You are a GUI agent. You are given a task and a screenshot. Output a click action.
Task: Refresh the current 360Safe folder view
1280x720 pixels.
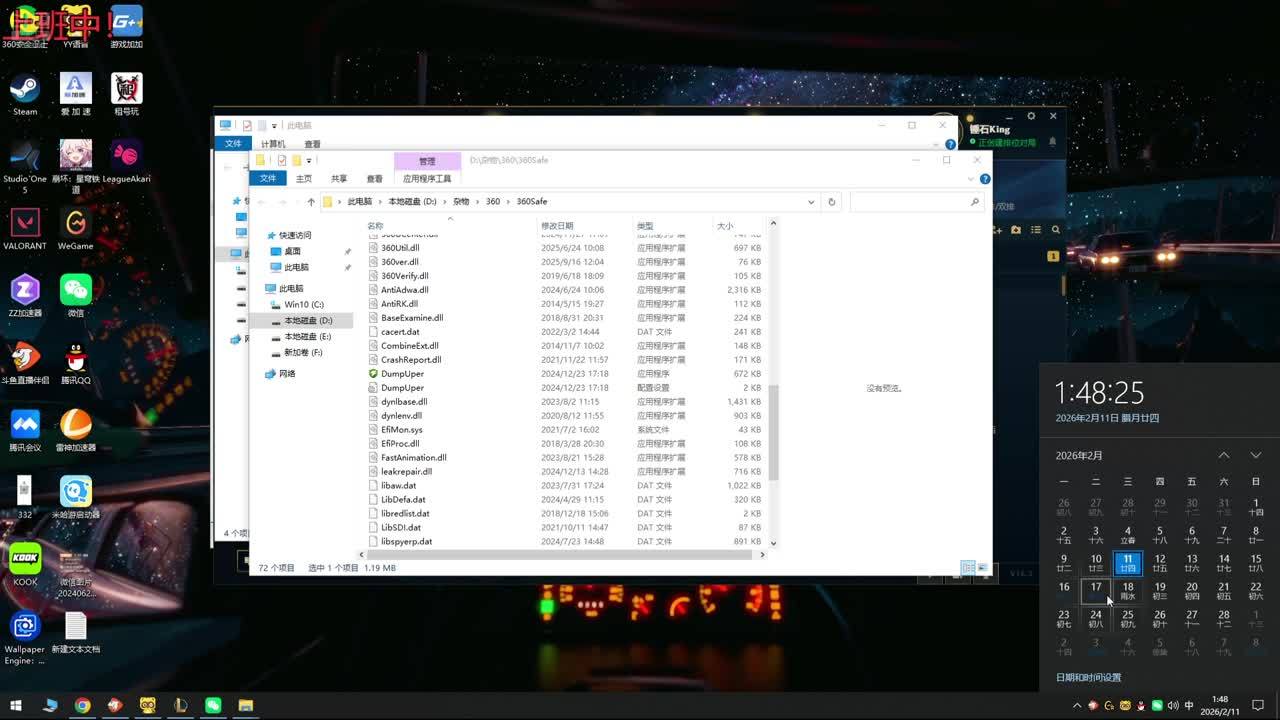coord(831,202)
